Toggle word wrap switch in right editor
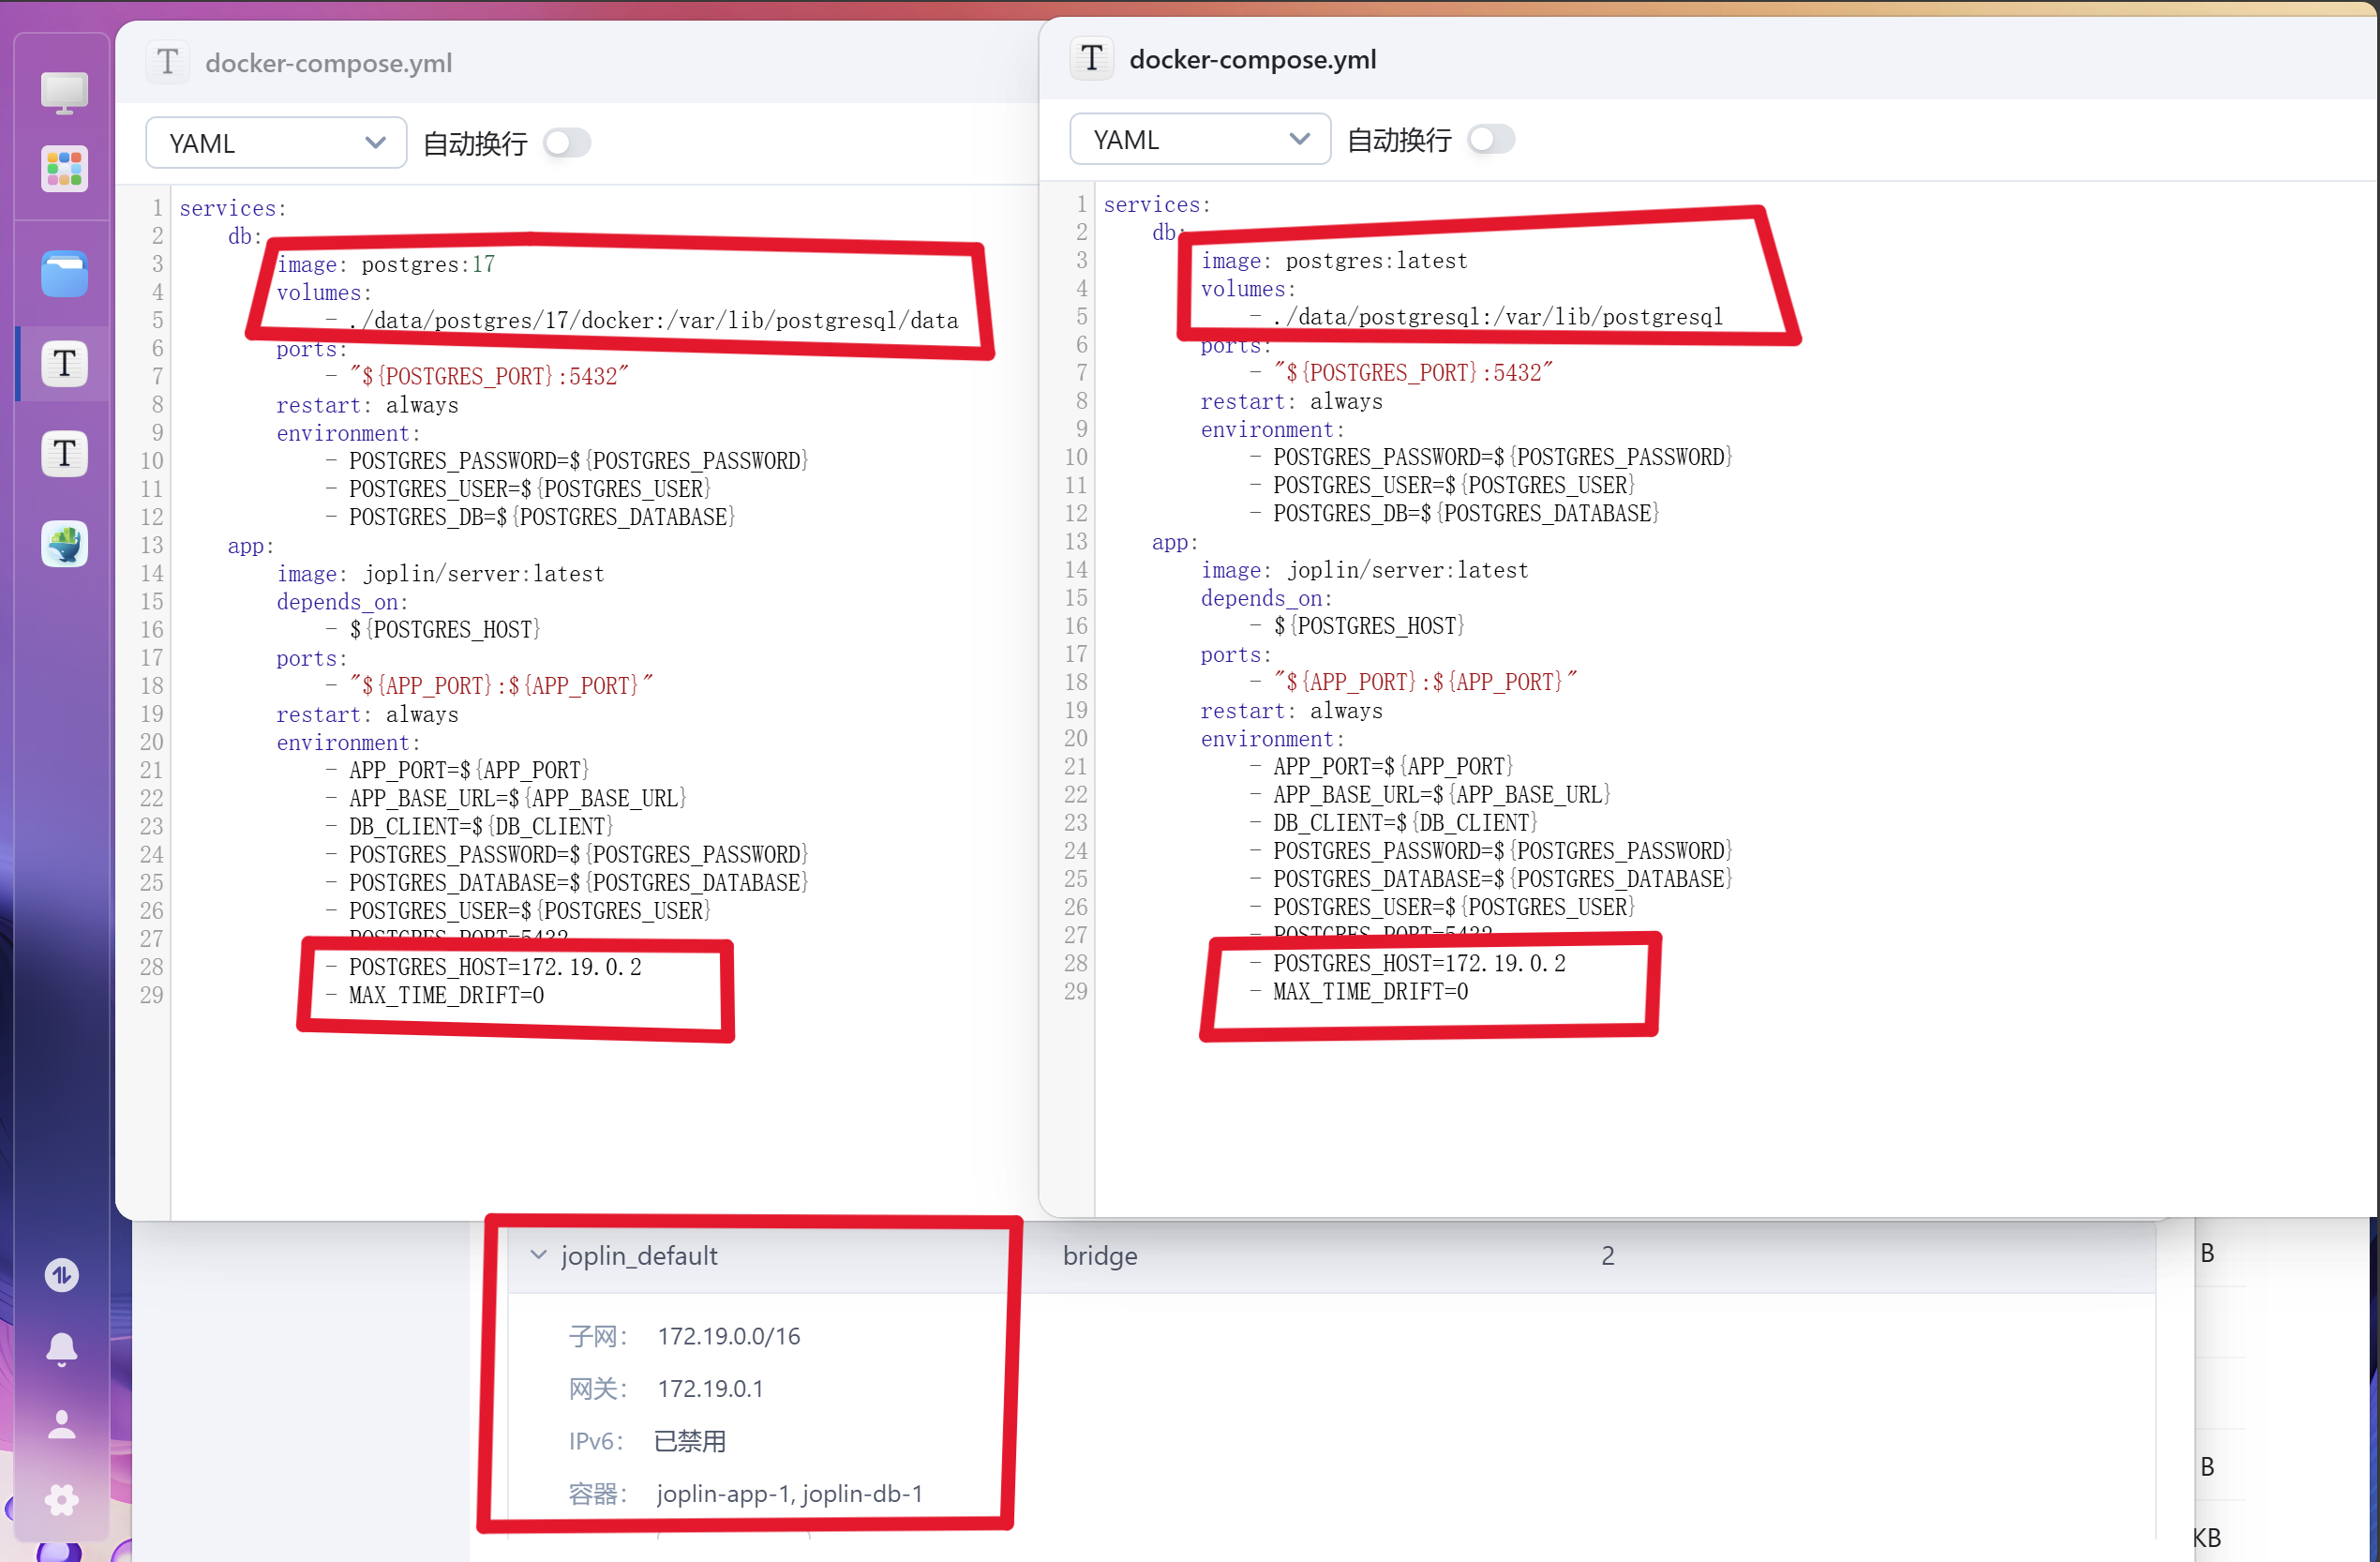 point(1490,139)
